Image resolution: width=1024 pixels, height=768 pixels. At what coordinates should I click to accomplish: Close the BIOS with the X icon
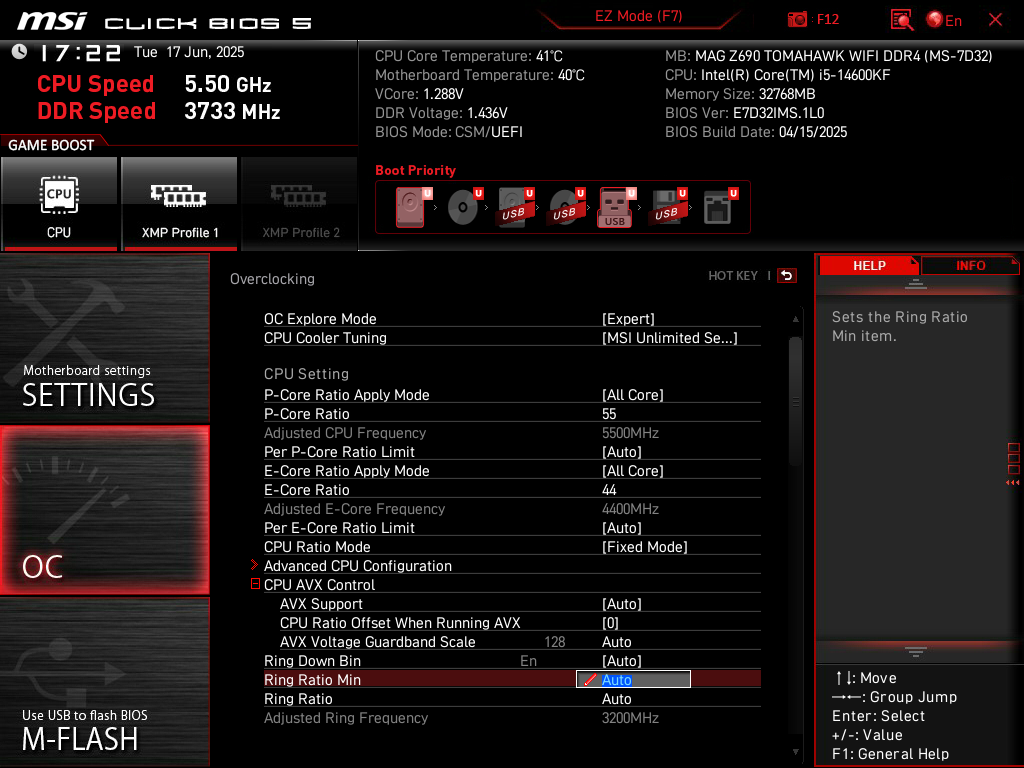(995, 20)
